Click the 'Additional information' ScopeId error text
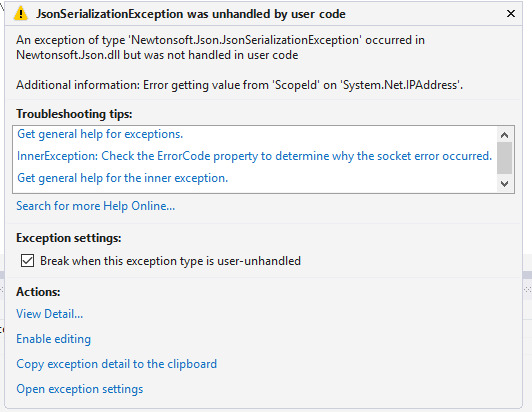The image size is (532, 412). (x=240, y=85)
